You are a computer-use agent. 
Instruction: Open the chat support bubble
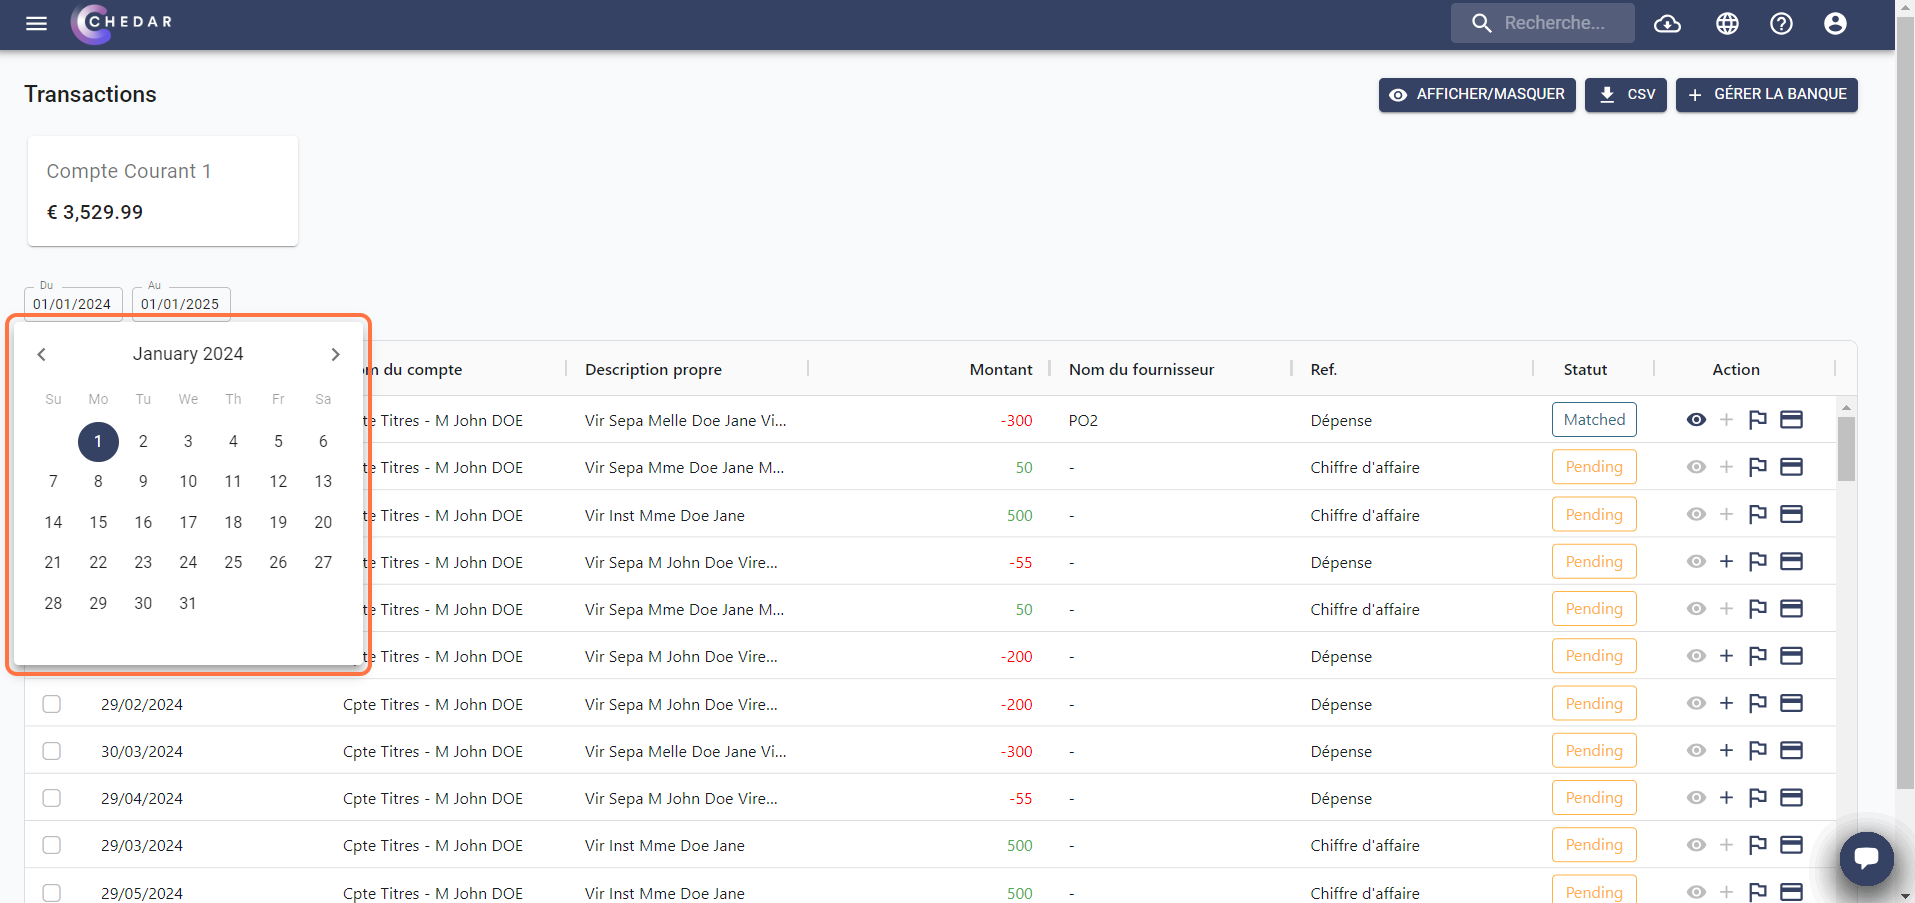1866,858
